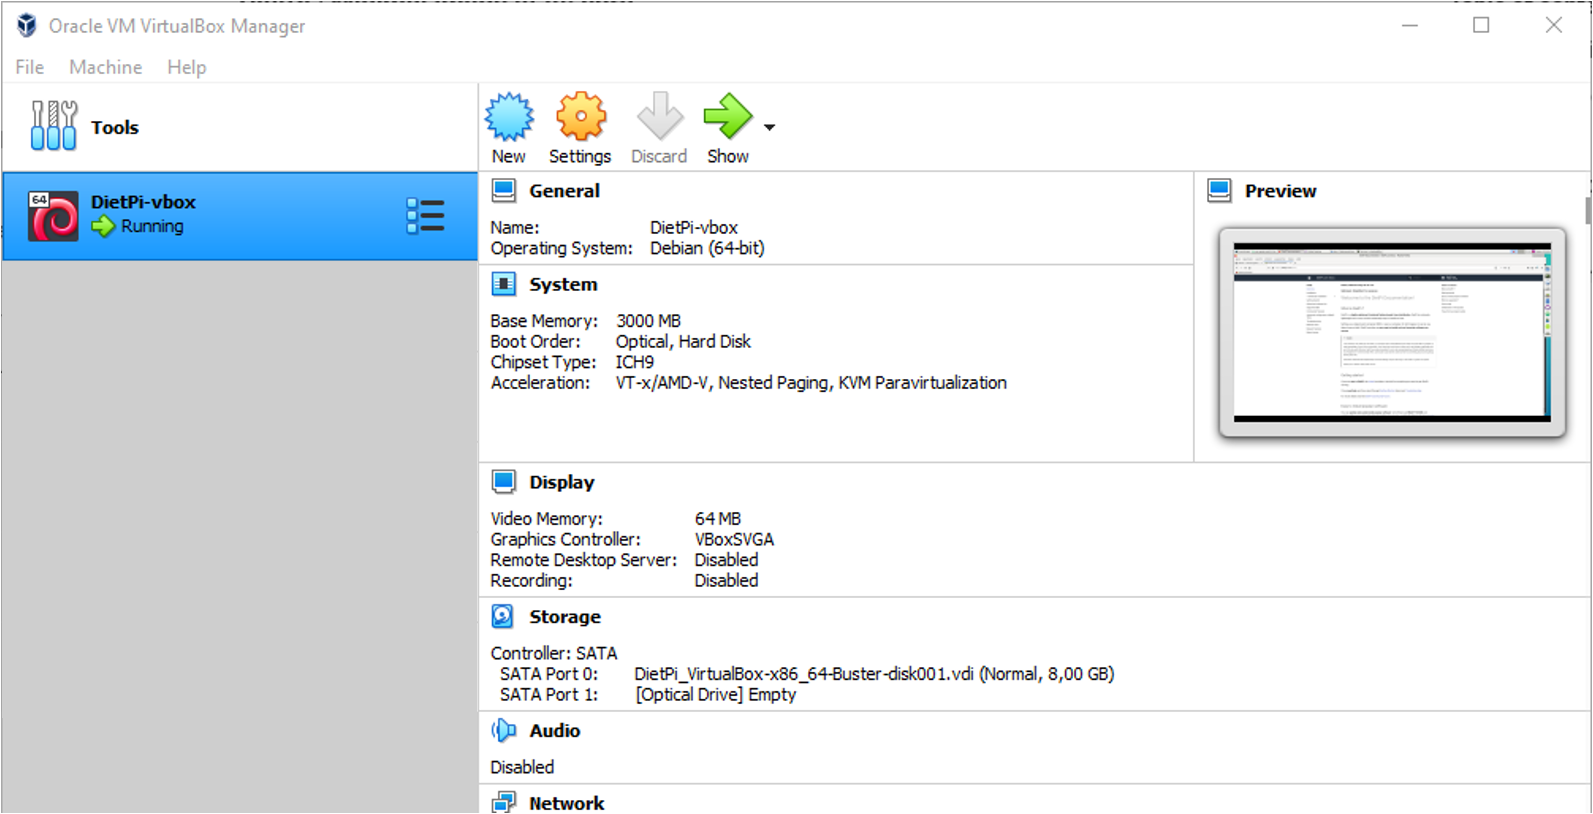The width and height of the screenshot is (1593, 814).
Task: Open the File menu
Action: click(30, 67)
